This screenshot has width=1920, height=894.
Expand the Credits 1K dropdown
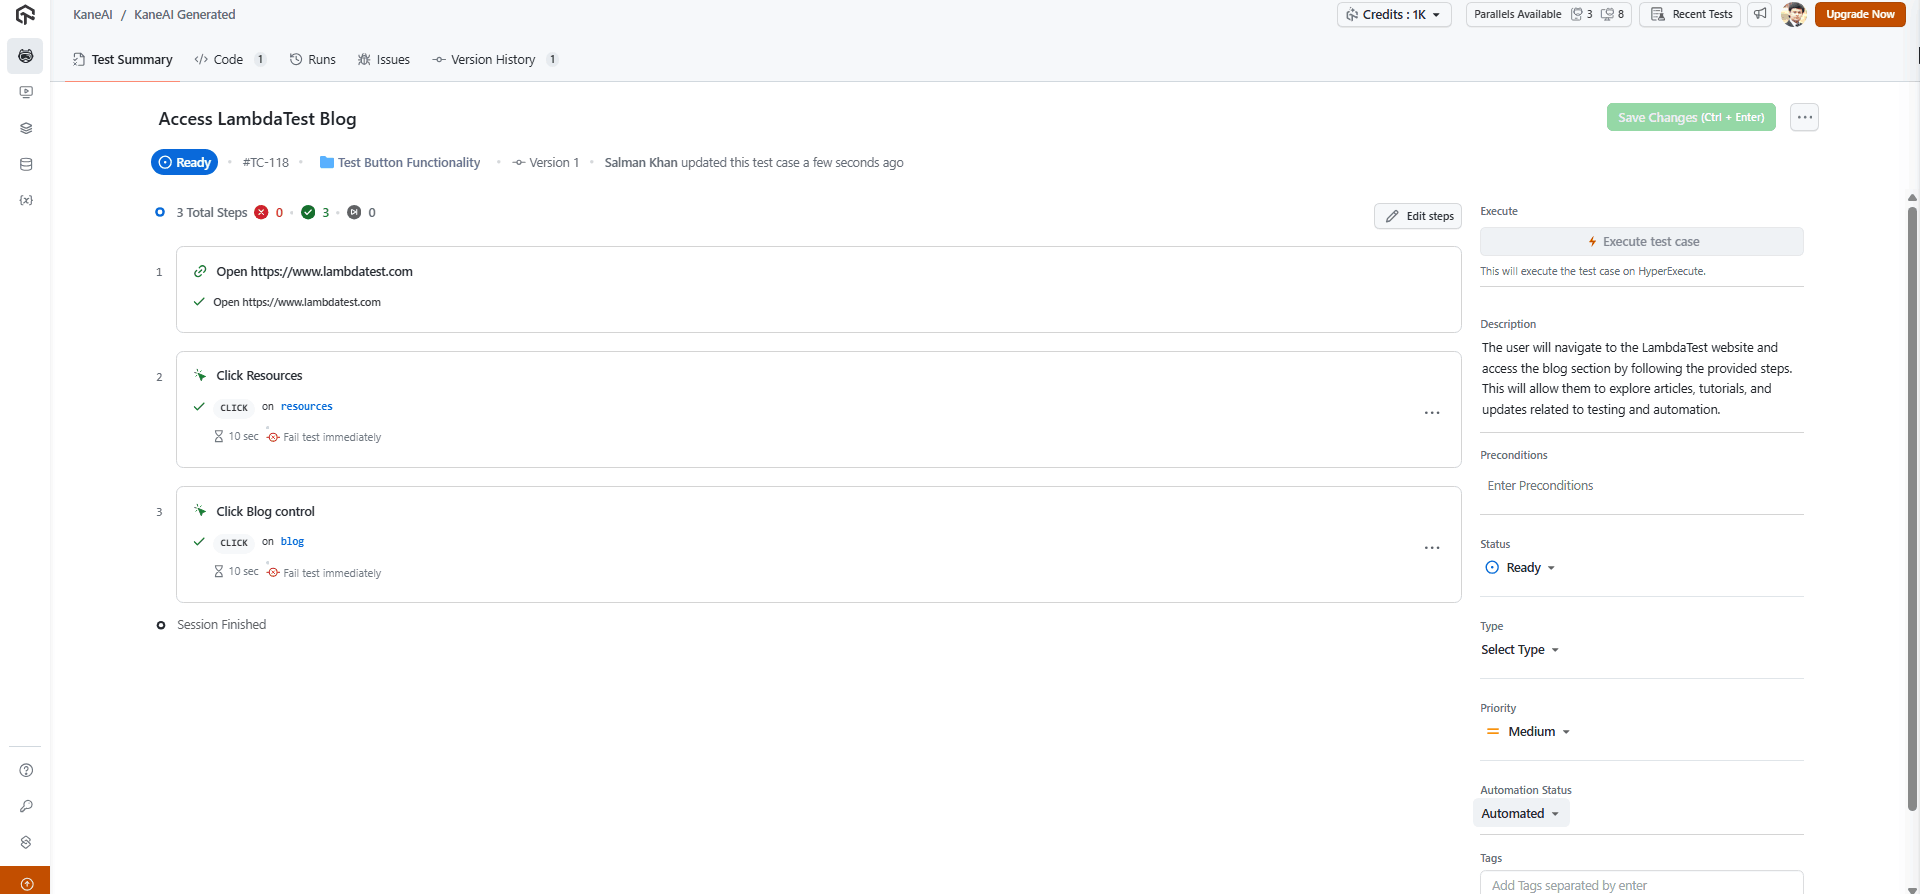[x=1394, y=14]
